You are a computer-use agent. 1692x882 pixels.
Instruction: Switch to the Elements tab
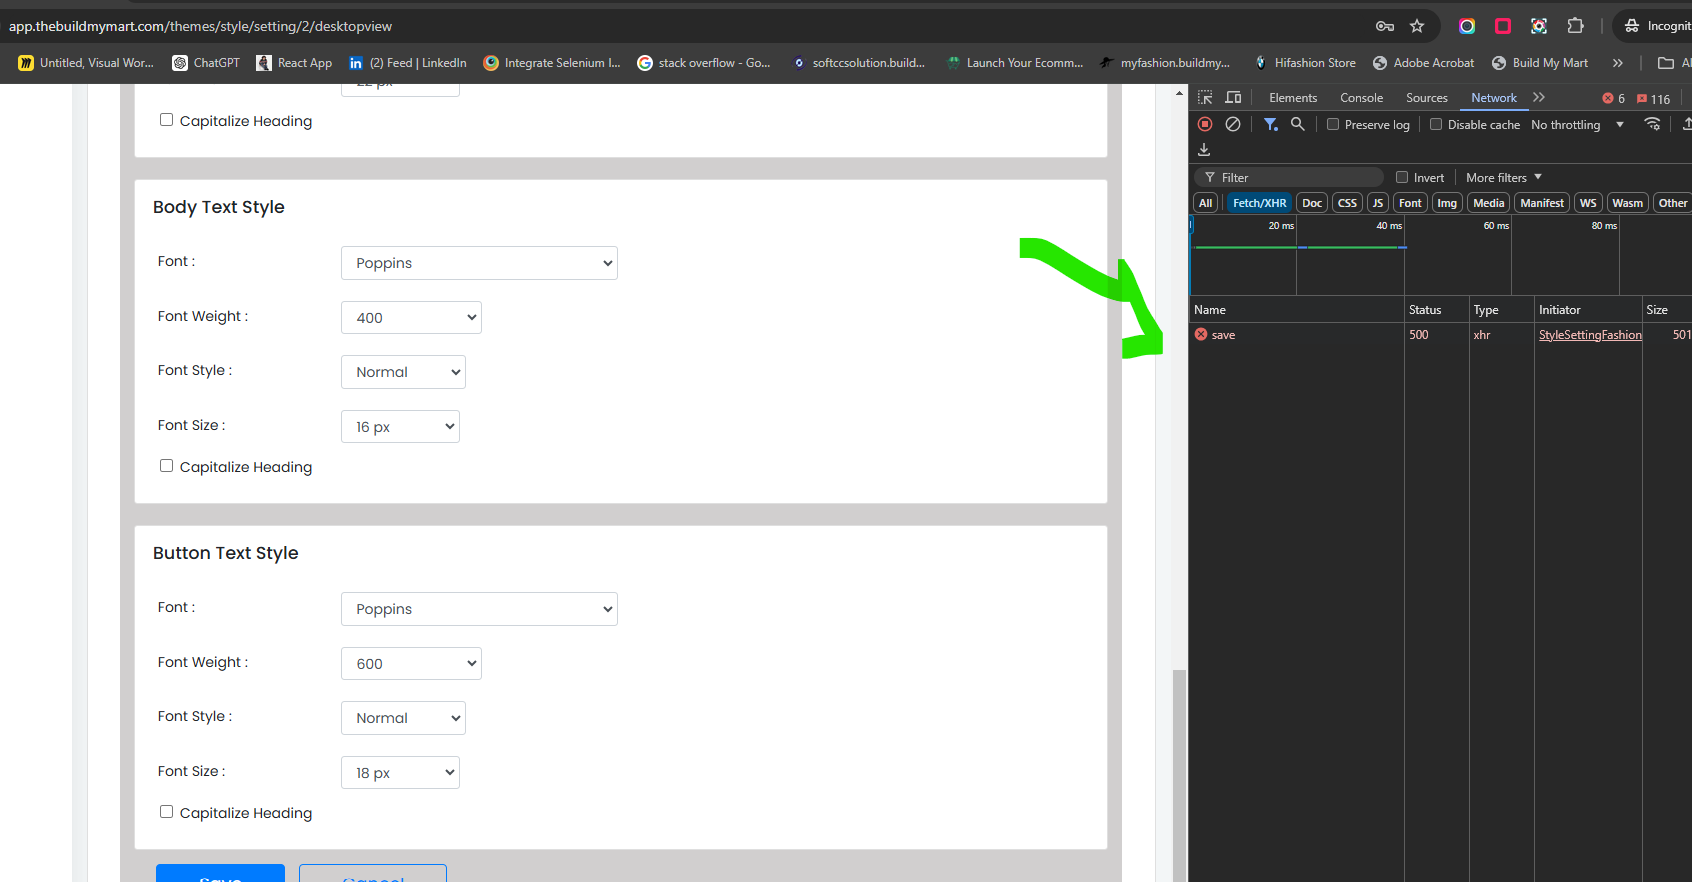(x=1293, y=98)
